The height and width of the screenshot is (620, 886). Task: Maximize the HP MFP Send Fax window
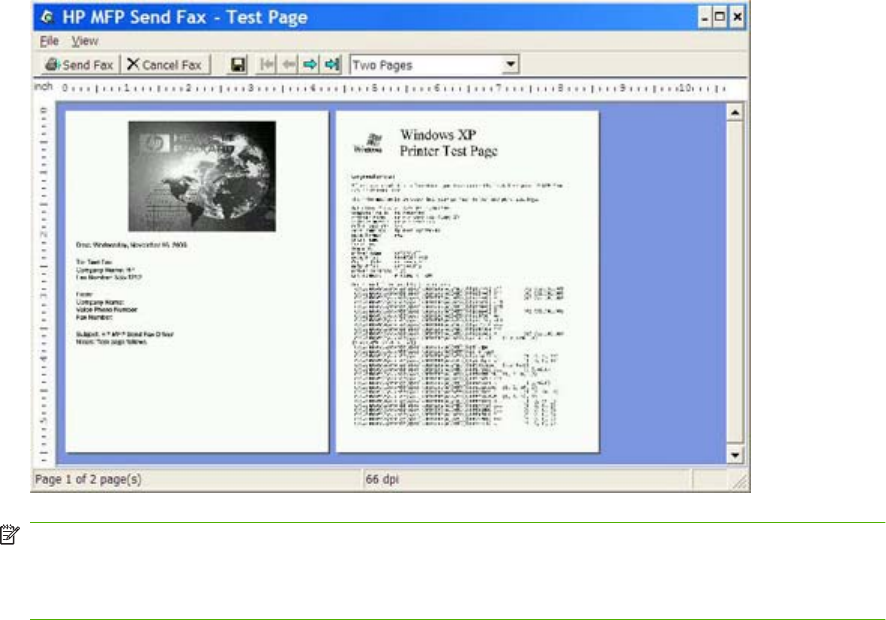(x=720, y=18)
